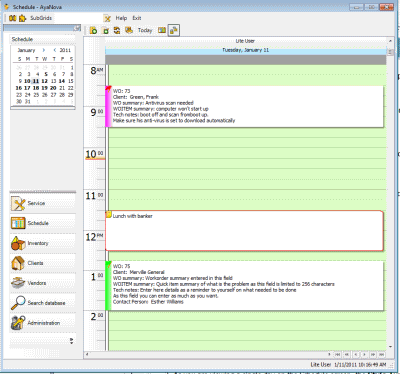The height and width of the screenshot is (374, 400).
Task: Advance the mini calendar month with right arrow
Action: [x=44, y=50]
